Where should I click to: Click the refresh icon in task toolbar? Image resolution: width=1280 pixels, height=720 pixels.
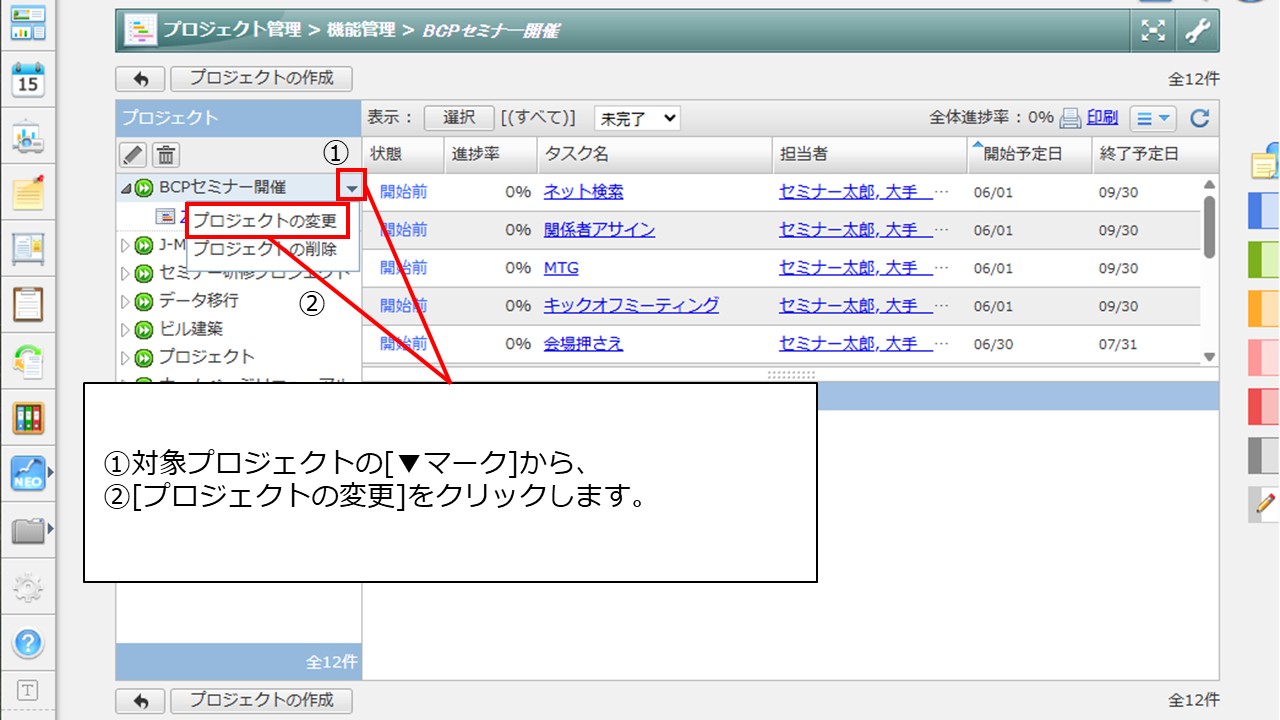click(1200, 118)
